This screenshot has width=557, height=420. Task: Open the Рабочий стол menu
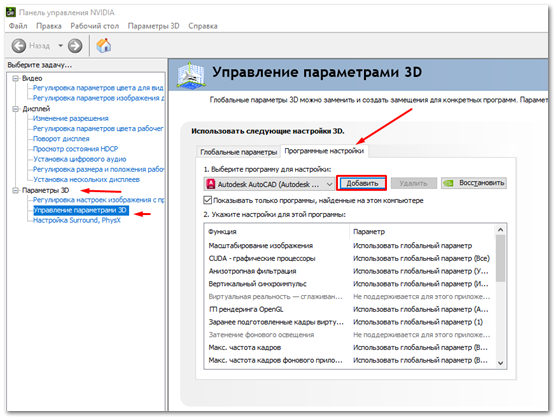pos(94,26)
